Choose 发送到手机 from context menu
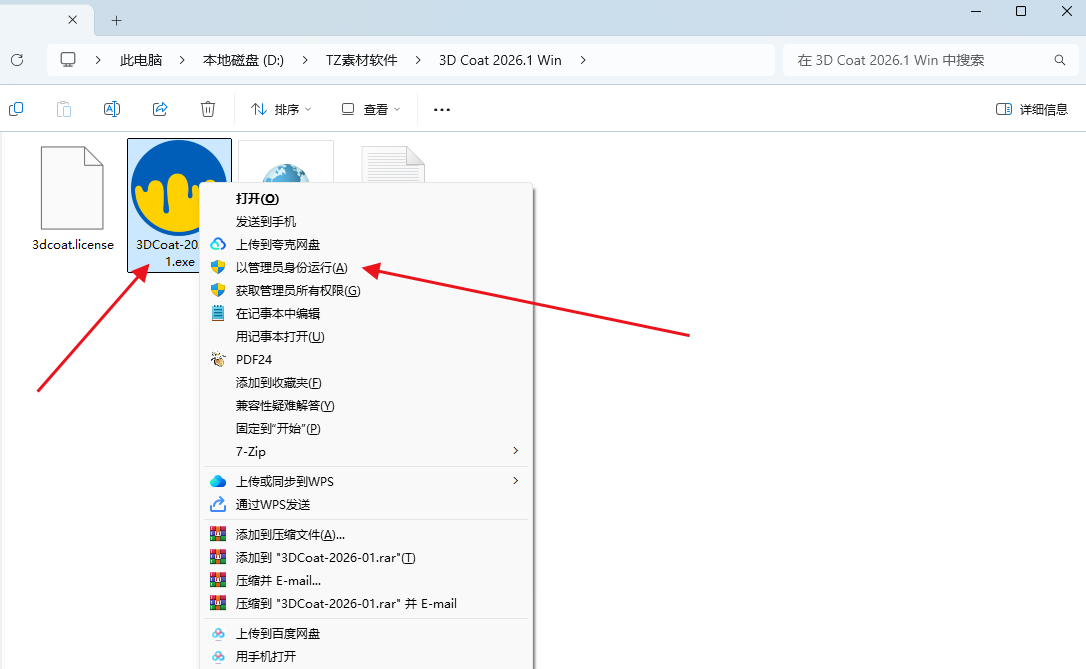The image size is (1086, 669). pos(367,222)
